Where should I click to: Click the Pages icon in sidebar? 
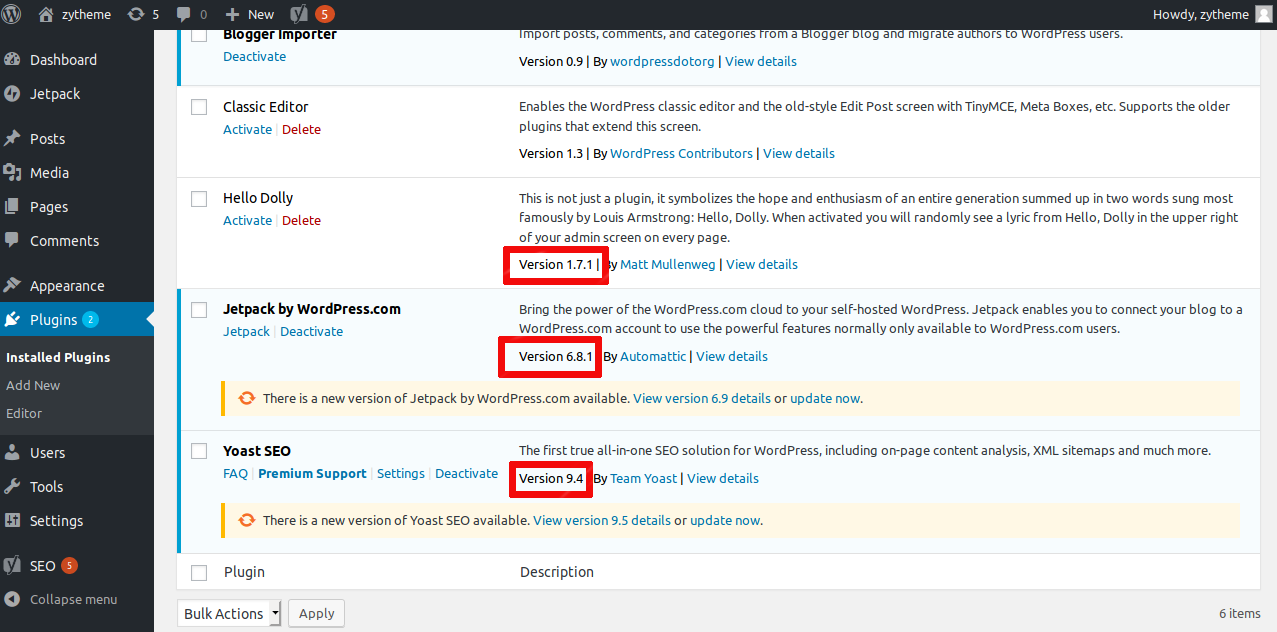point(13,207)
